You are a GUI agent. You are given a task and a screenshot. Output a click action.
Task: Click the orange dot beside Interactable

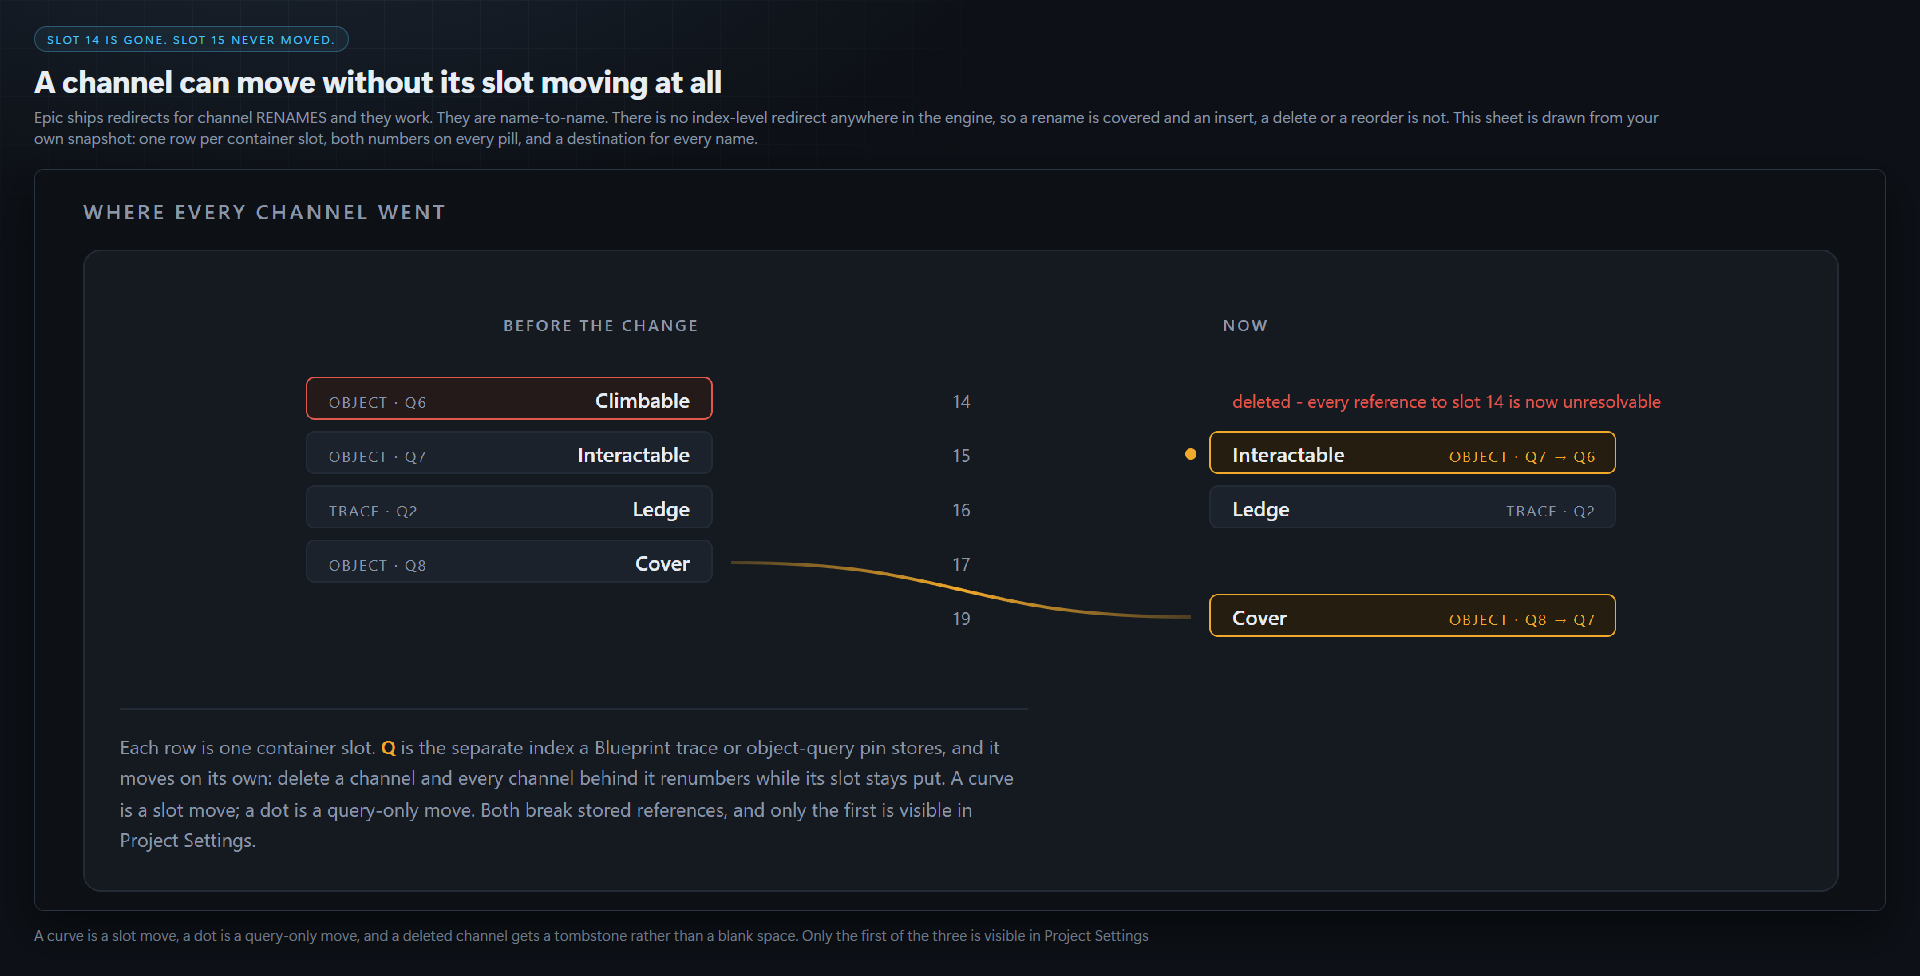pyautogui.click(x=1190, y=454)
